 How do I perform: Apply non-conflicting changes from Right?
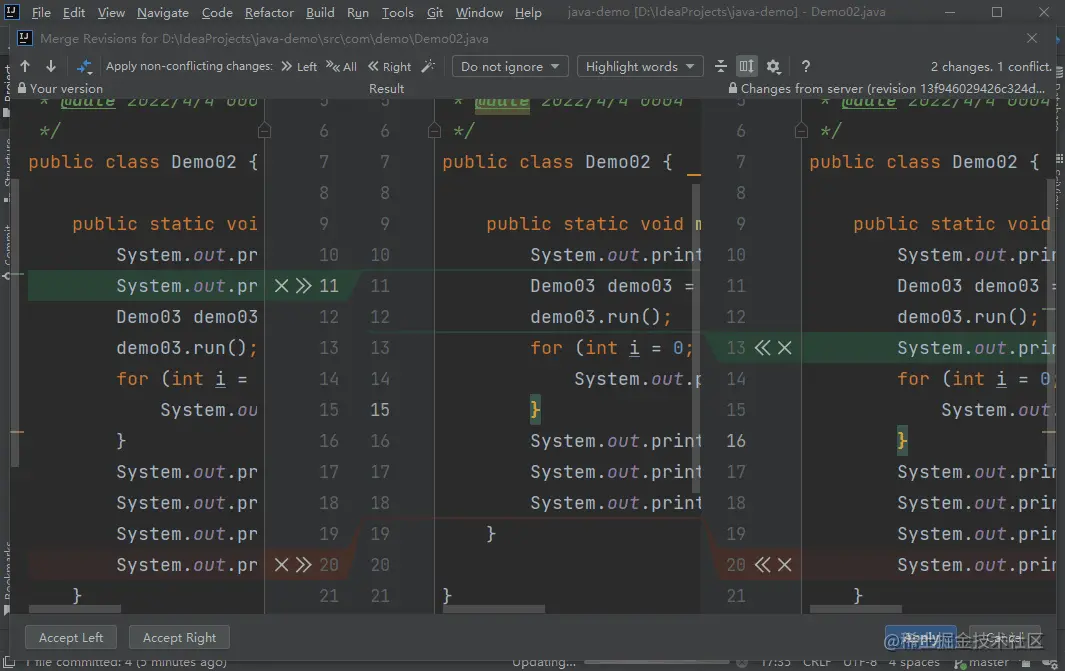(x=390, y=67)
